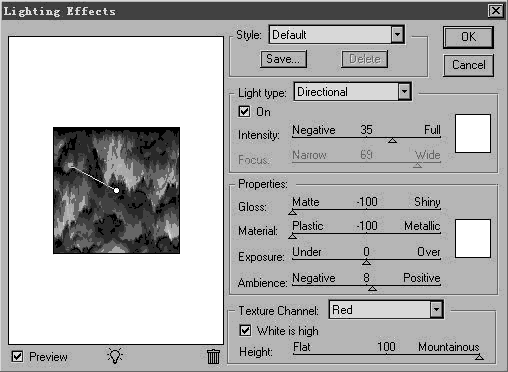Click the Over label on Exposure slider
Image resolution: width=508 pixels, height=372 pixels.
point(429,252)
